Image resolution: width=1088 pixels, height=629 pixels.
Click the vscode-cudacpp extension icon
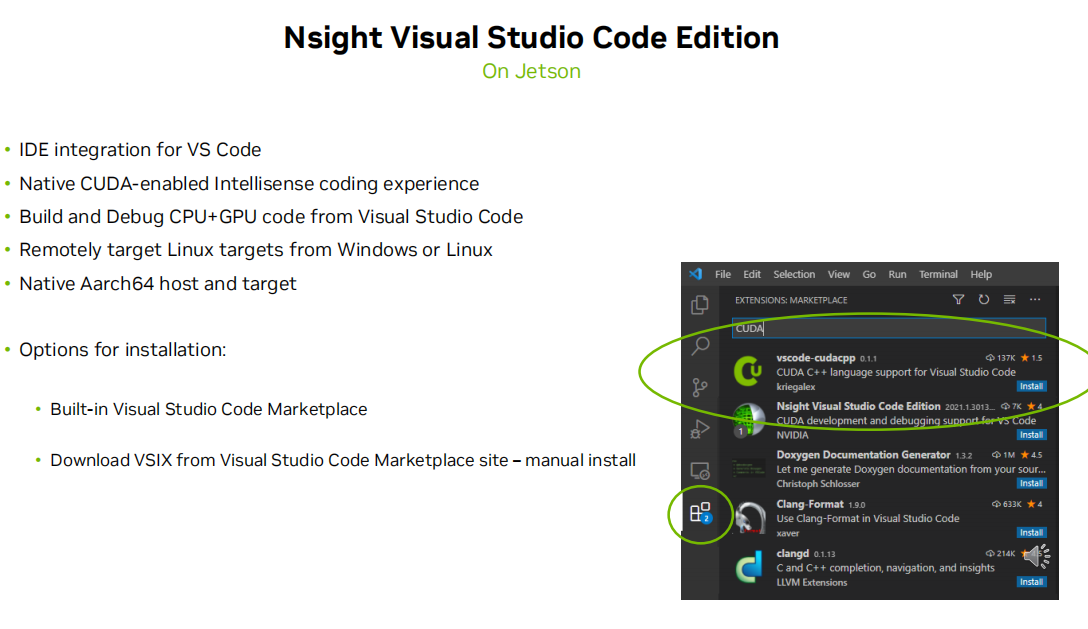pos(749,368)
